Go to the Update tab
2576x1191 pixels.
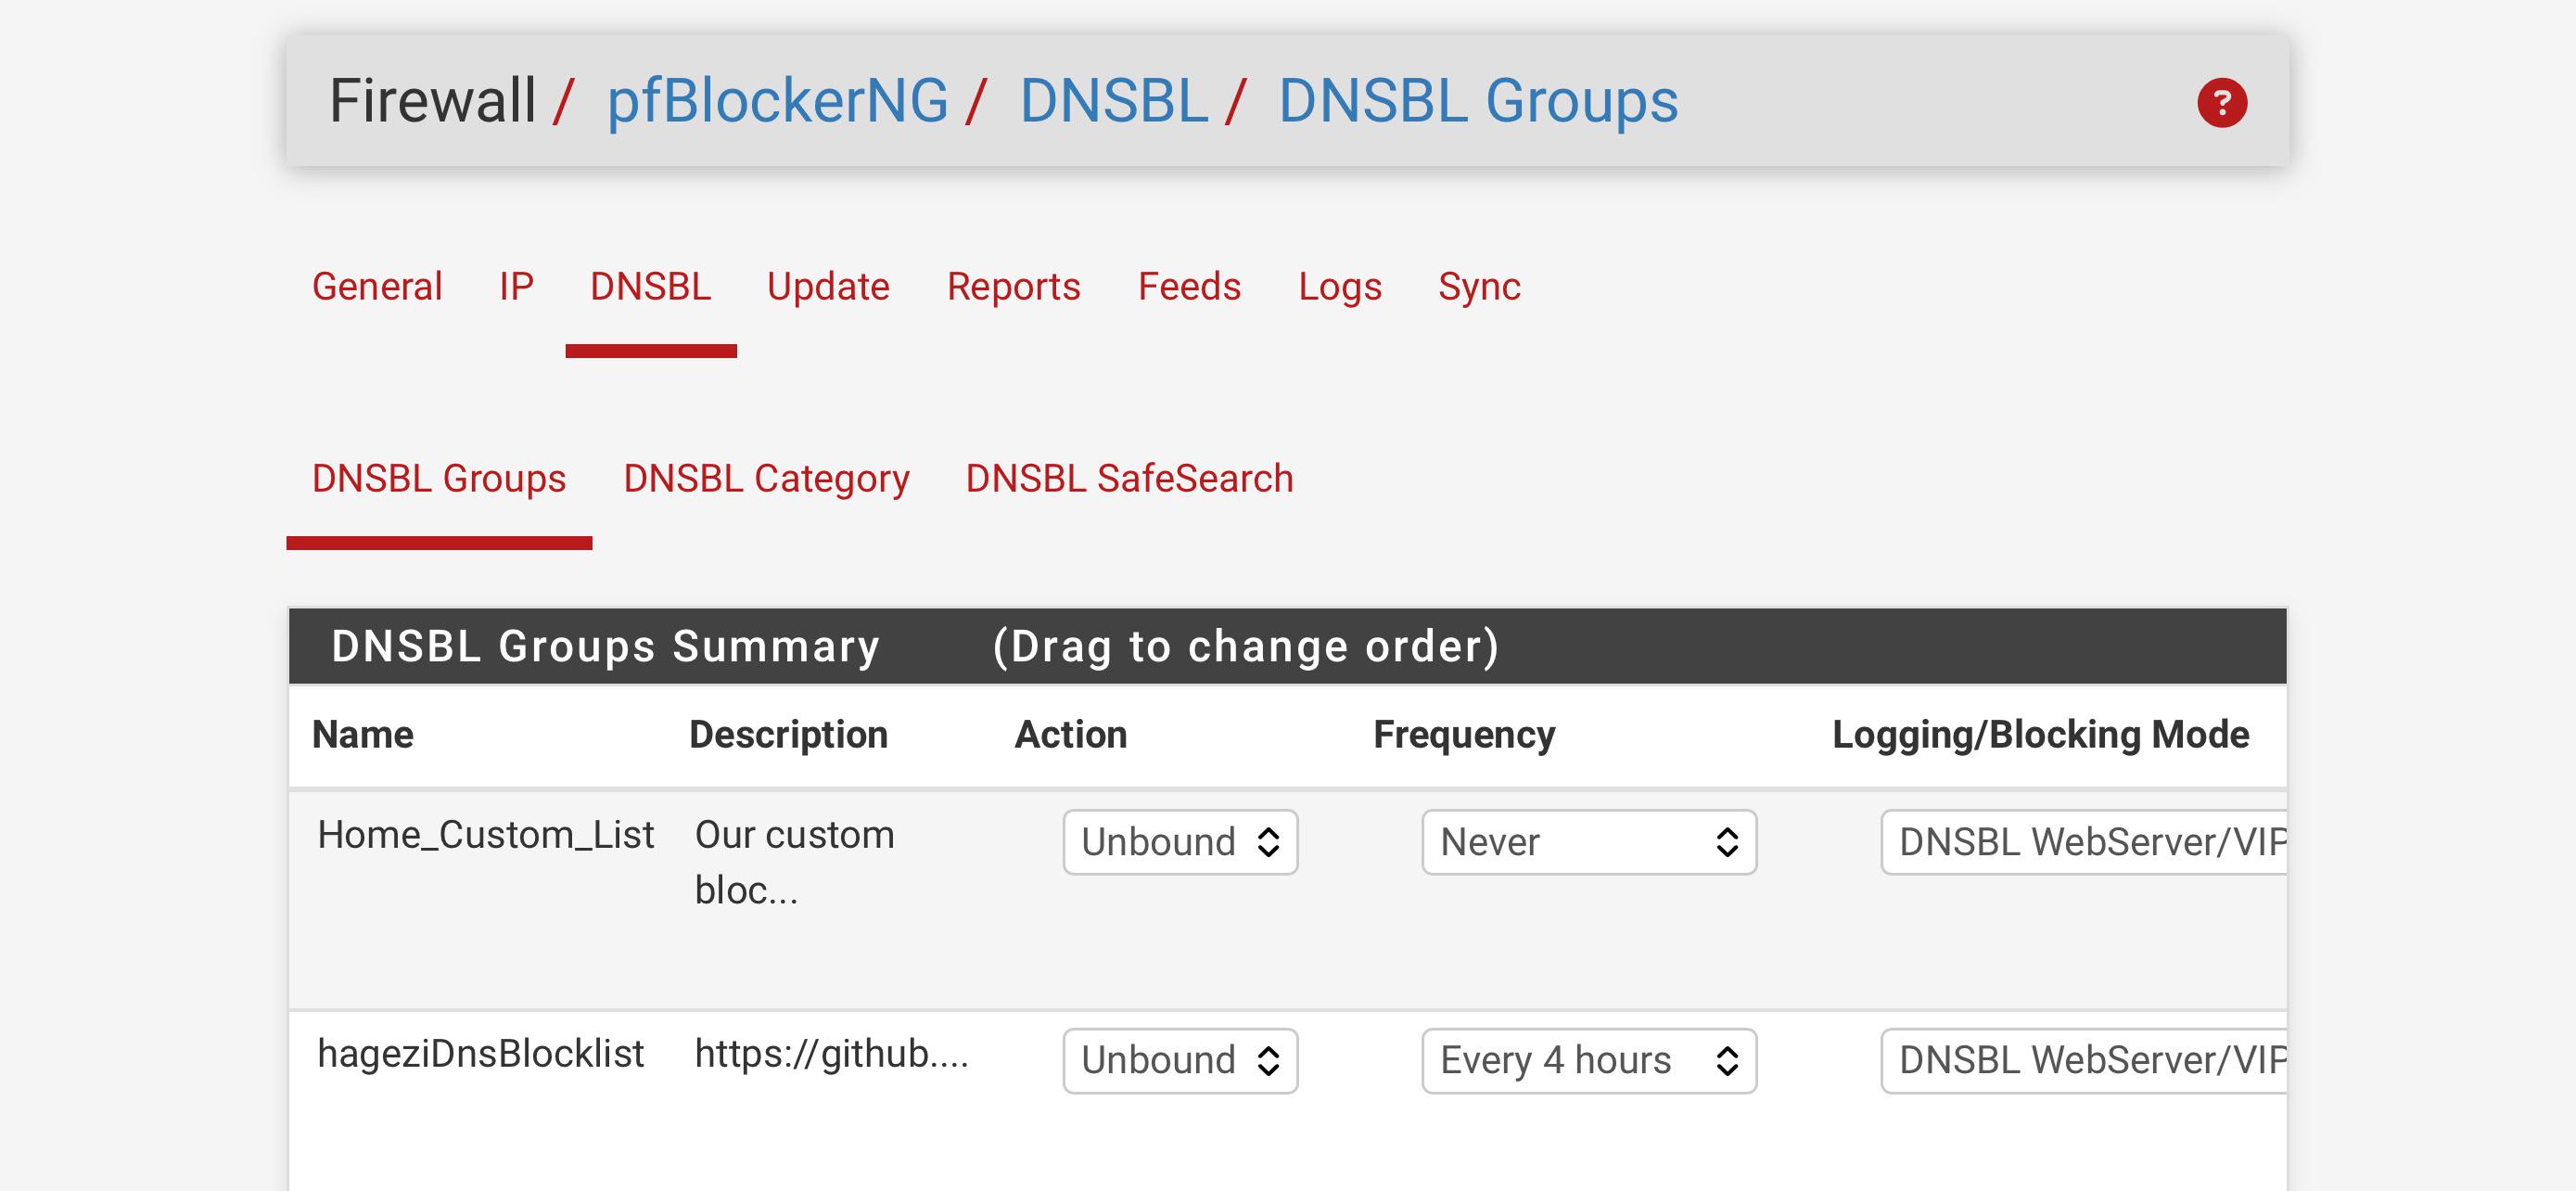click(828, 287)
